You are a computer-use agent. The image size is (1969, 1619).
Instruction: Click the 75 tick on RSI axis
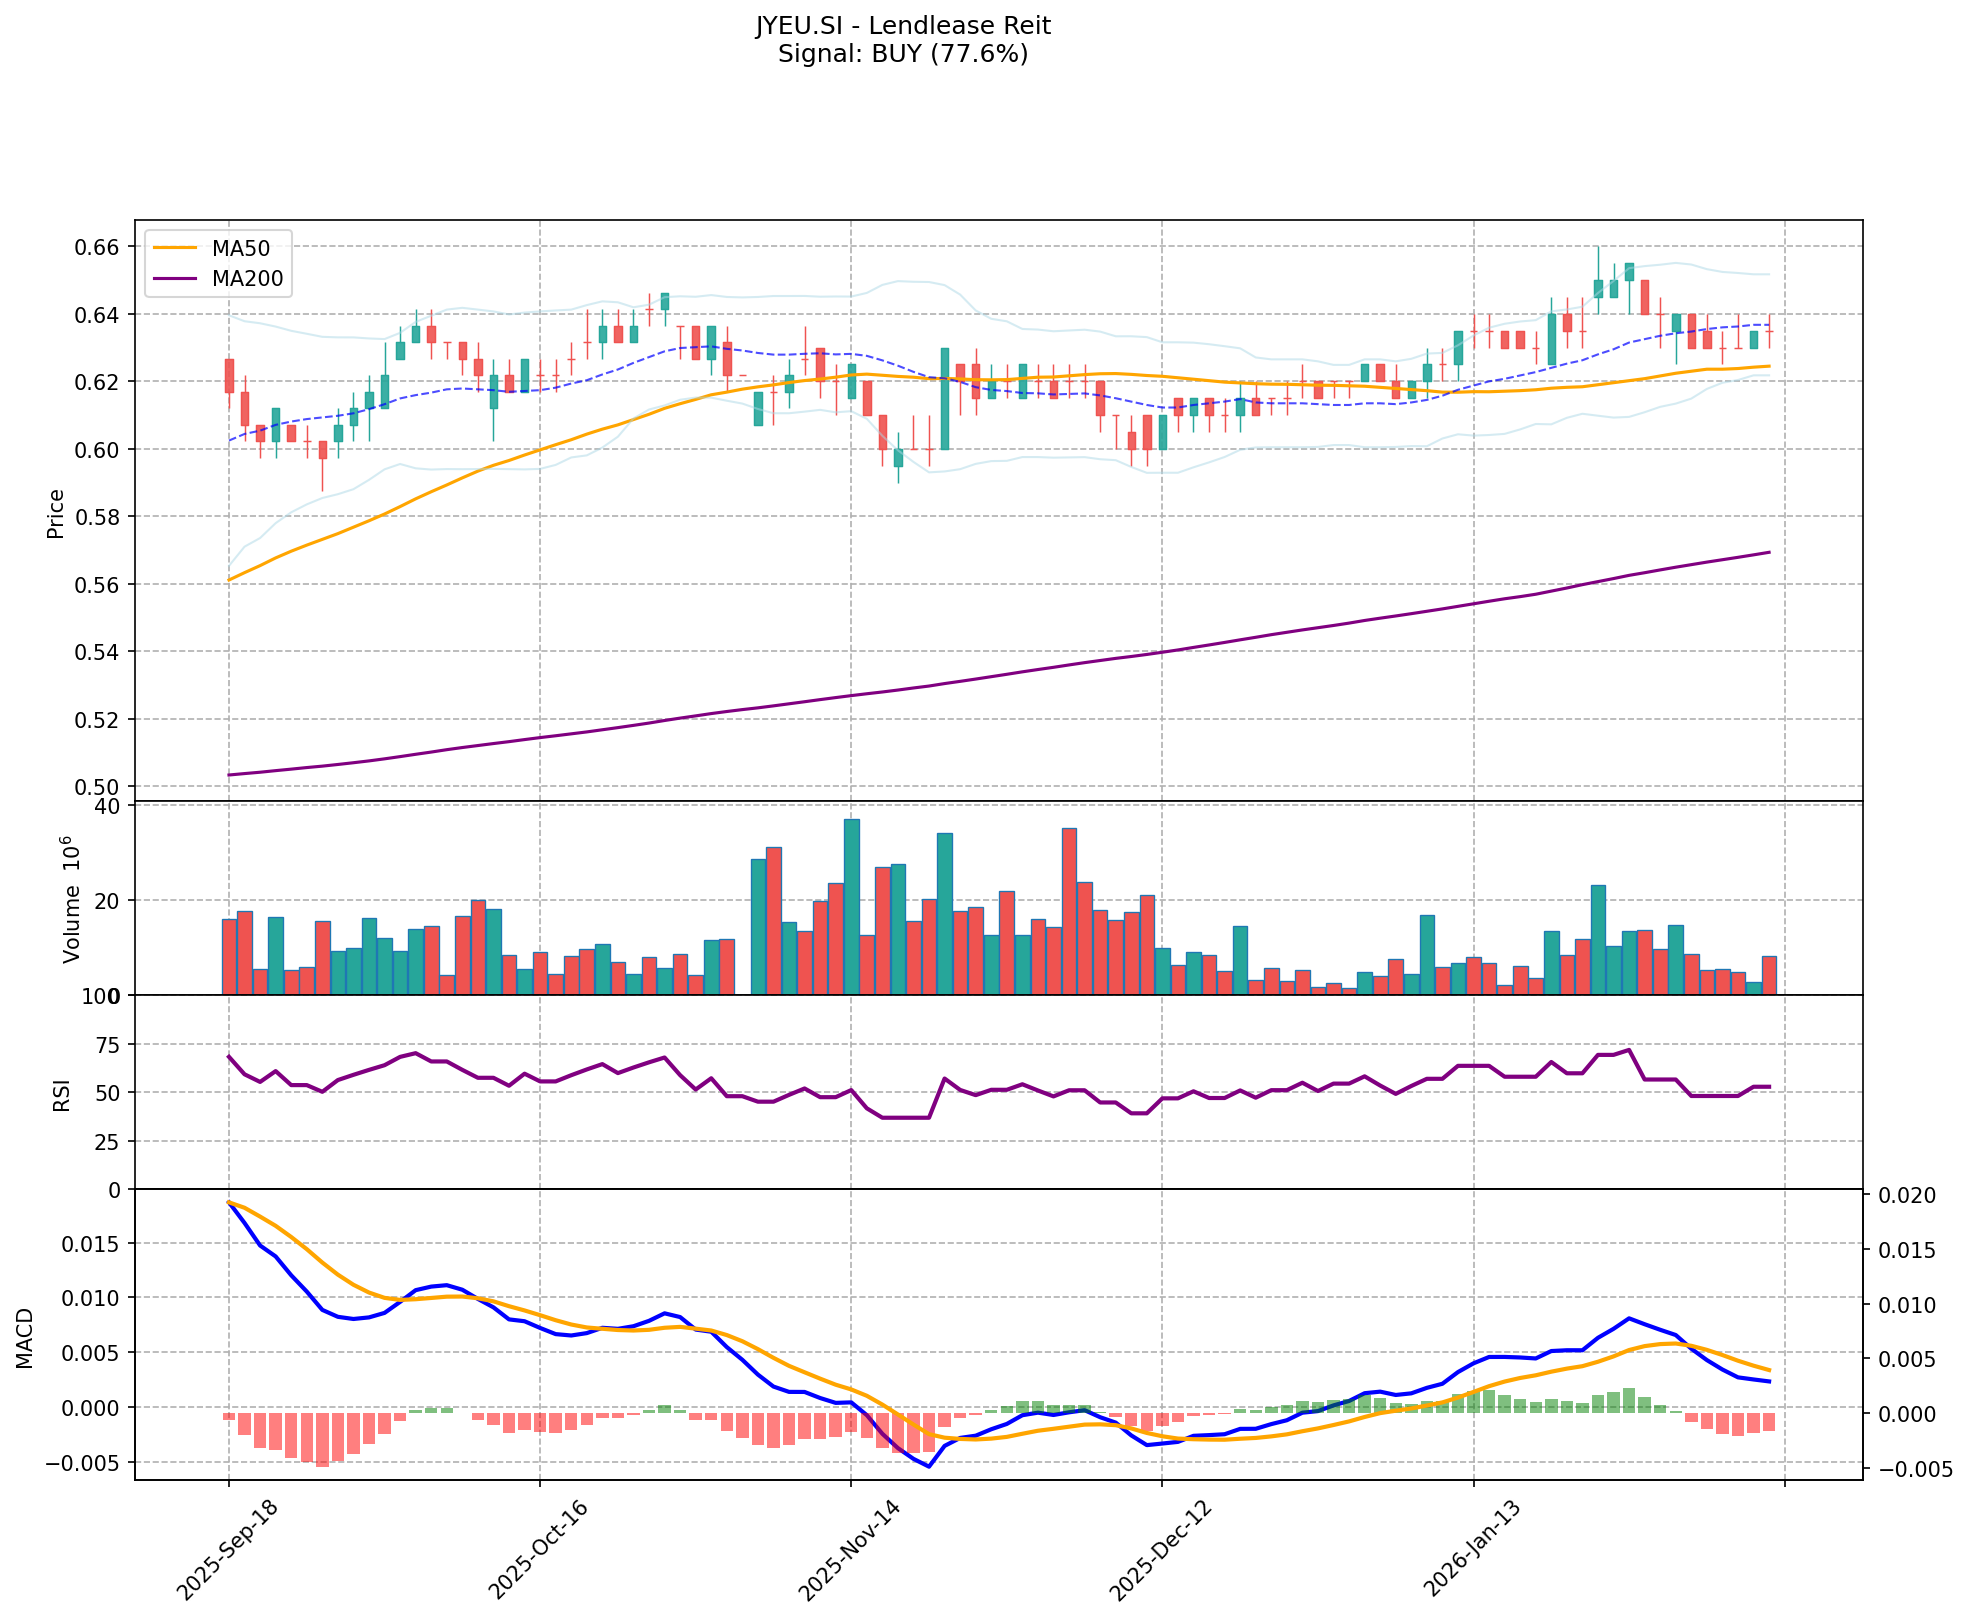[106, 1045]
